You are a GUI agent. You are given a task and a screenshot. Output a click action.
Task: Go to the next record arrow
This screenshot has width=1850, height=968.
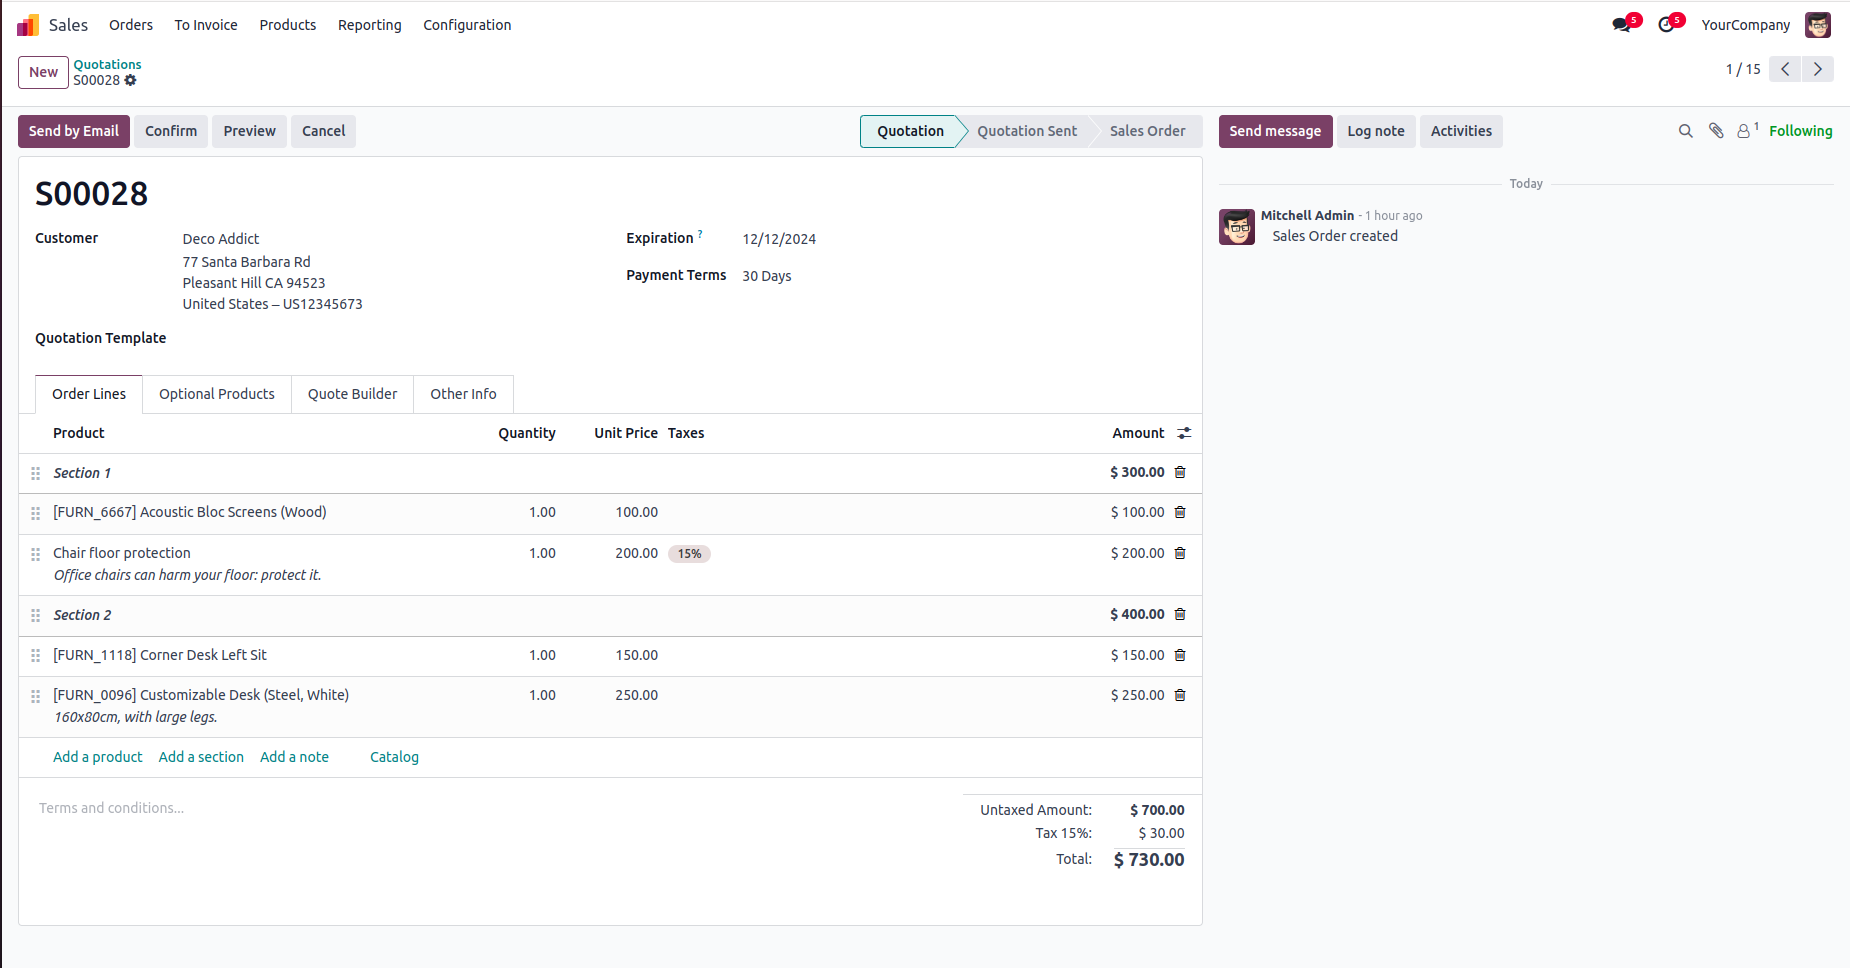pyautogui.click(x=1818, y=69)
